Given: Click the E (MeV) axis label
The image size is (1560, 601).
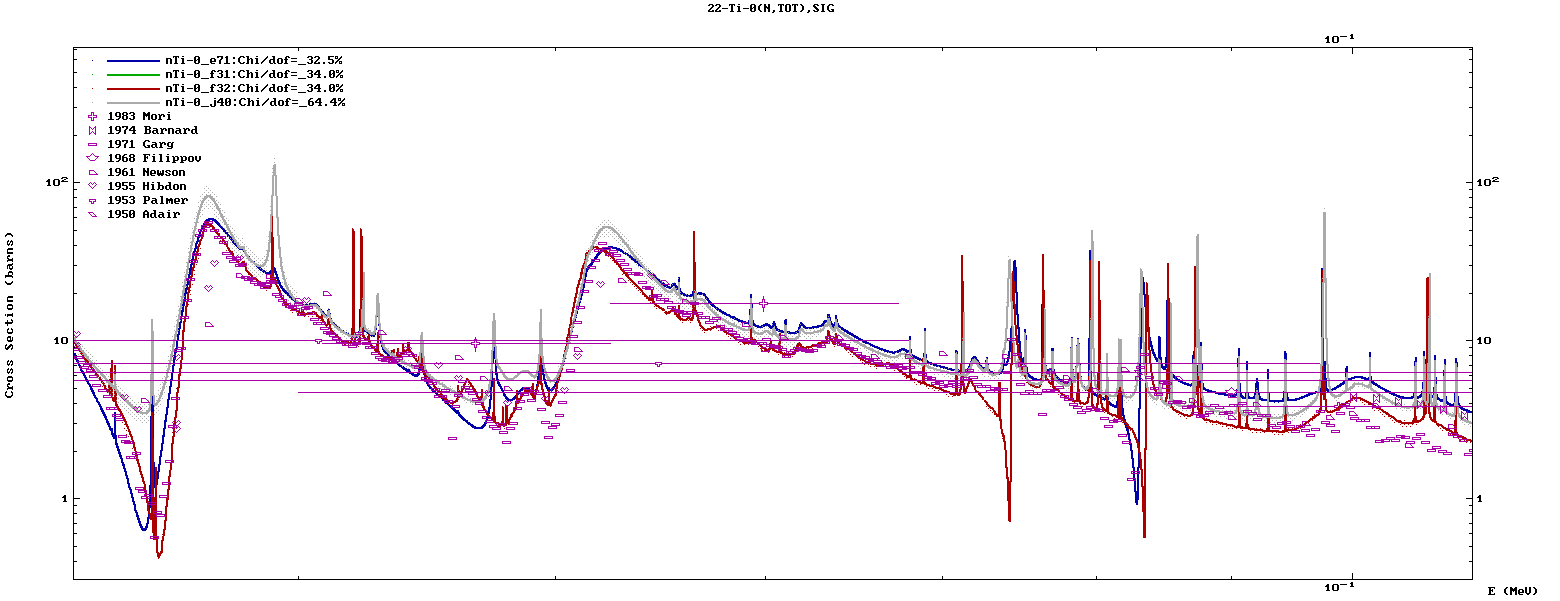Looking at the screenshot, I should tap(1513, 591).
